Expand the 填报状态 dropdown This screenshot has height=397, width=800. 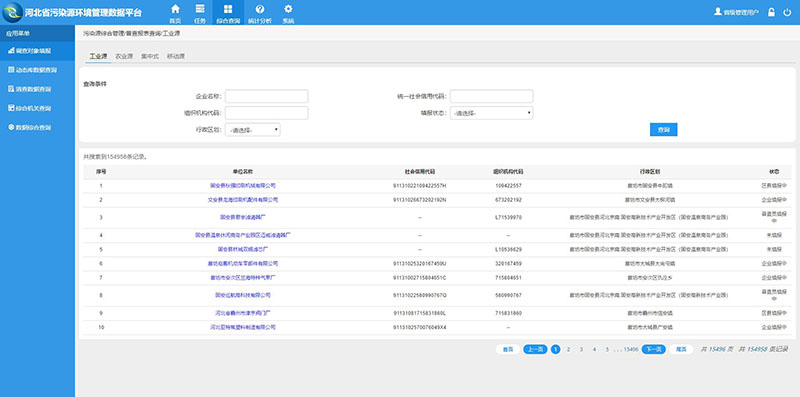491,113
